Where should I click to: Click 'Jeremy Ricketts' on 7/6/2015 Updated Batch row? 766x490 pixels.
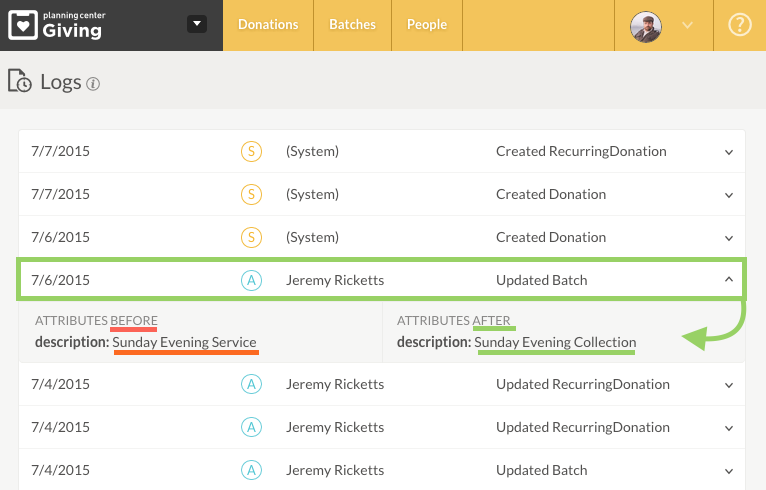pyautogui.click(x=335, y=280)
